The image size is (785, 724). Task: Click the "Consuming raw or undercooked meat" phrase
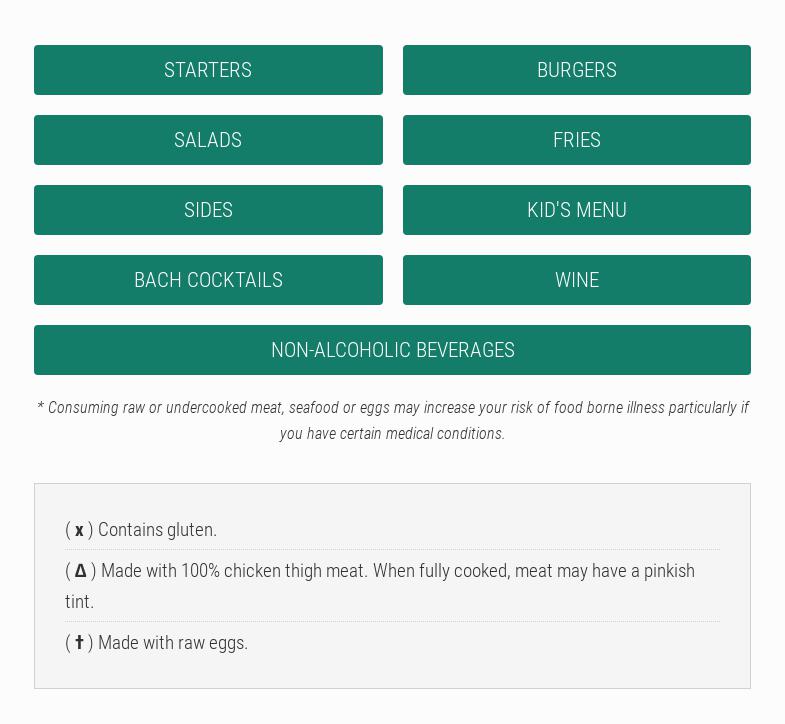pos(165,408)
